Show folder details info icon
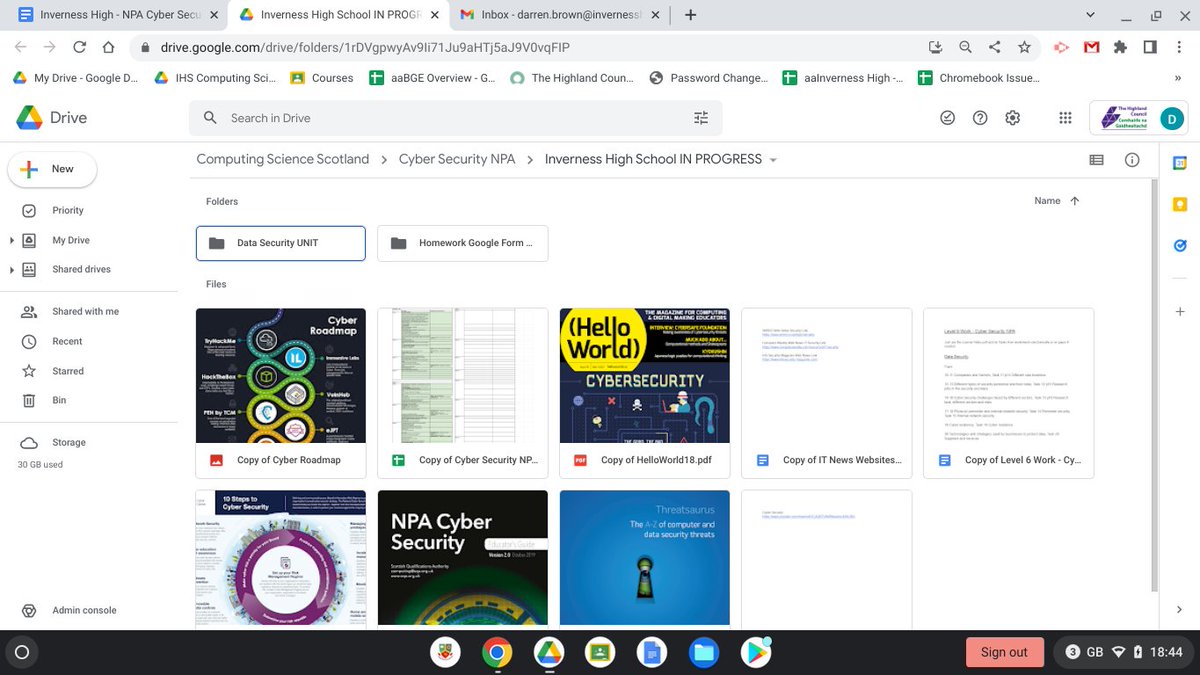This screenshot has width=1200, height=675. 1132,160
